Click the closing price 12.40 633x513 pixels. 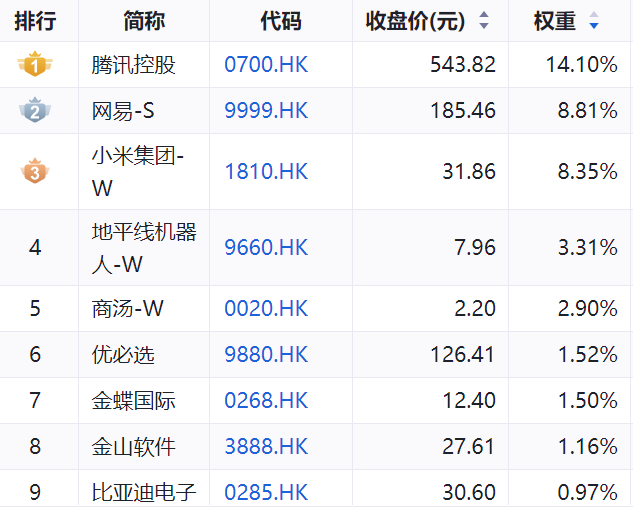click(469, 401)
